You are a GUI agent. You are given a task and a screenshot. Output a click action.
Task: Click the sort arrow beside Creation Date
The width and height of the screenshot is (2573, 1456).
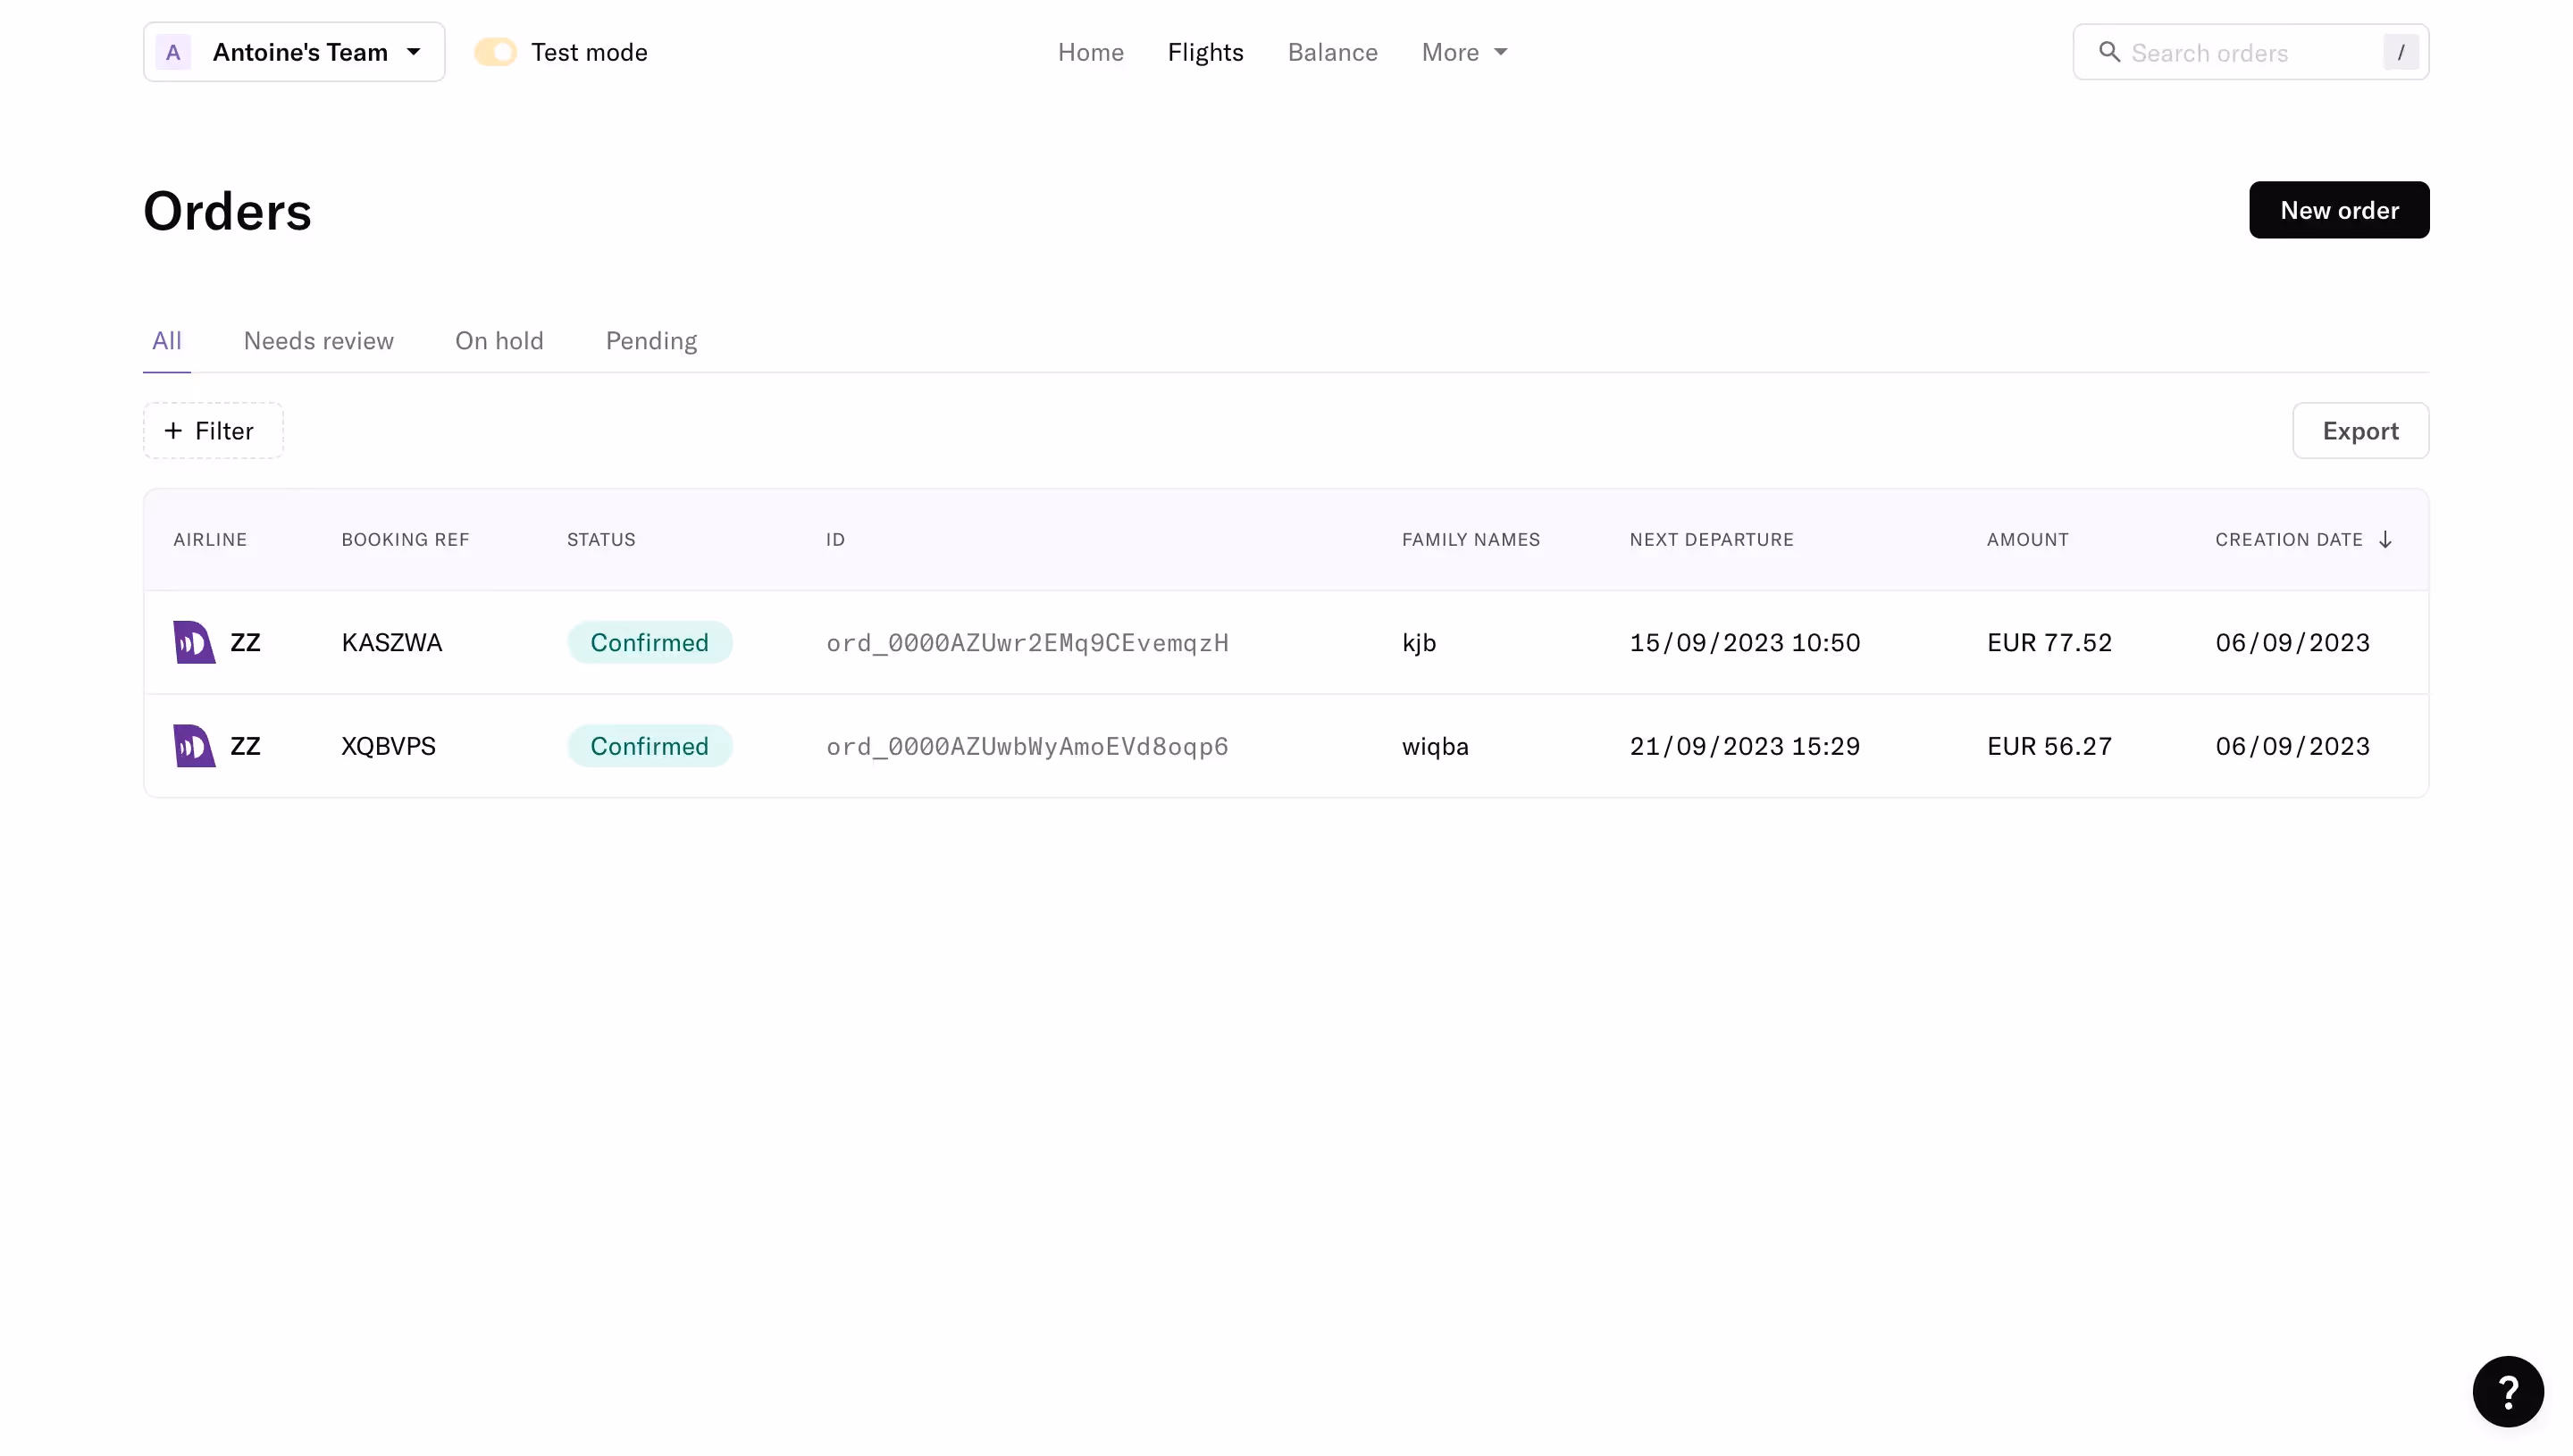[2386, 539]
